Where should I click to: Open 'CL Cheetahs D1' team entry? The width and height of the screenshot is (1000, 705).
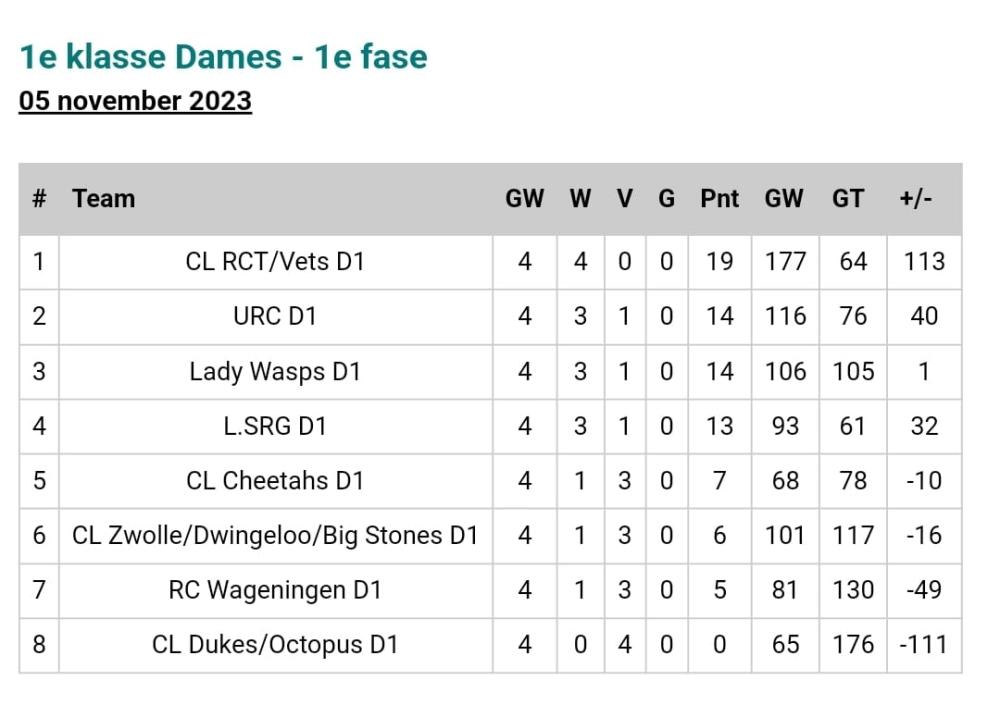click(x=275, y=480)
